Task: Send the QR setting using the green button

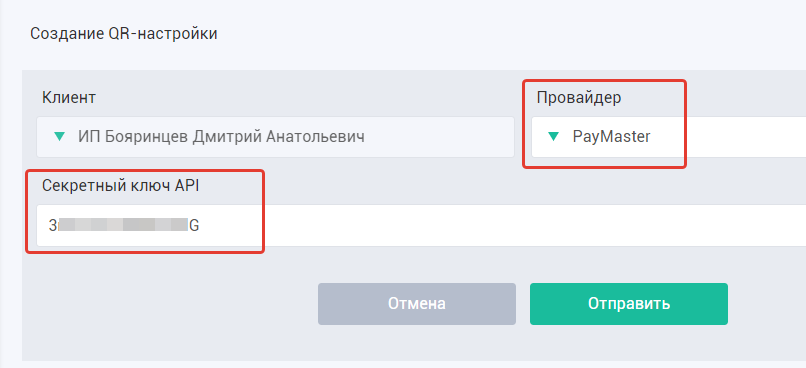Action: [629, 304]
